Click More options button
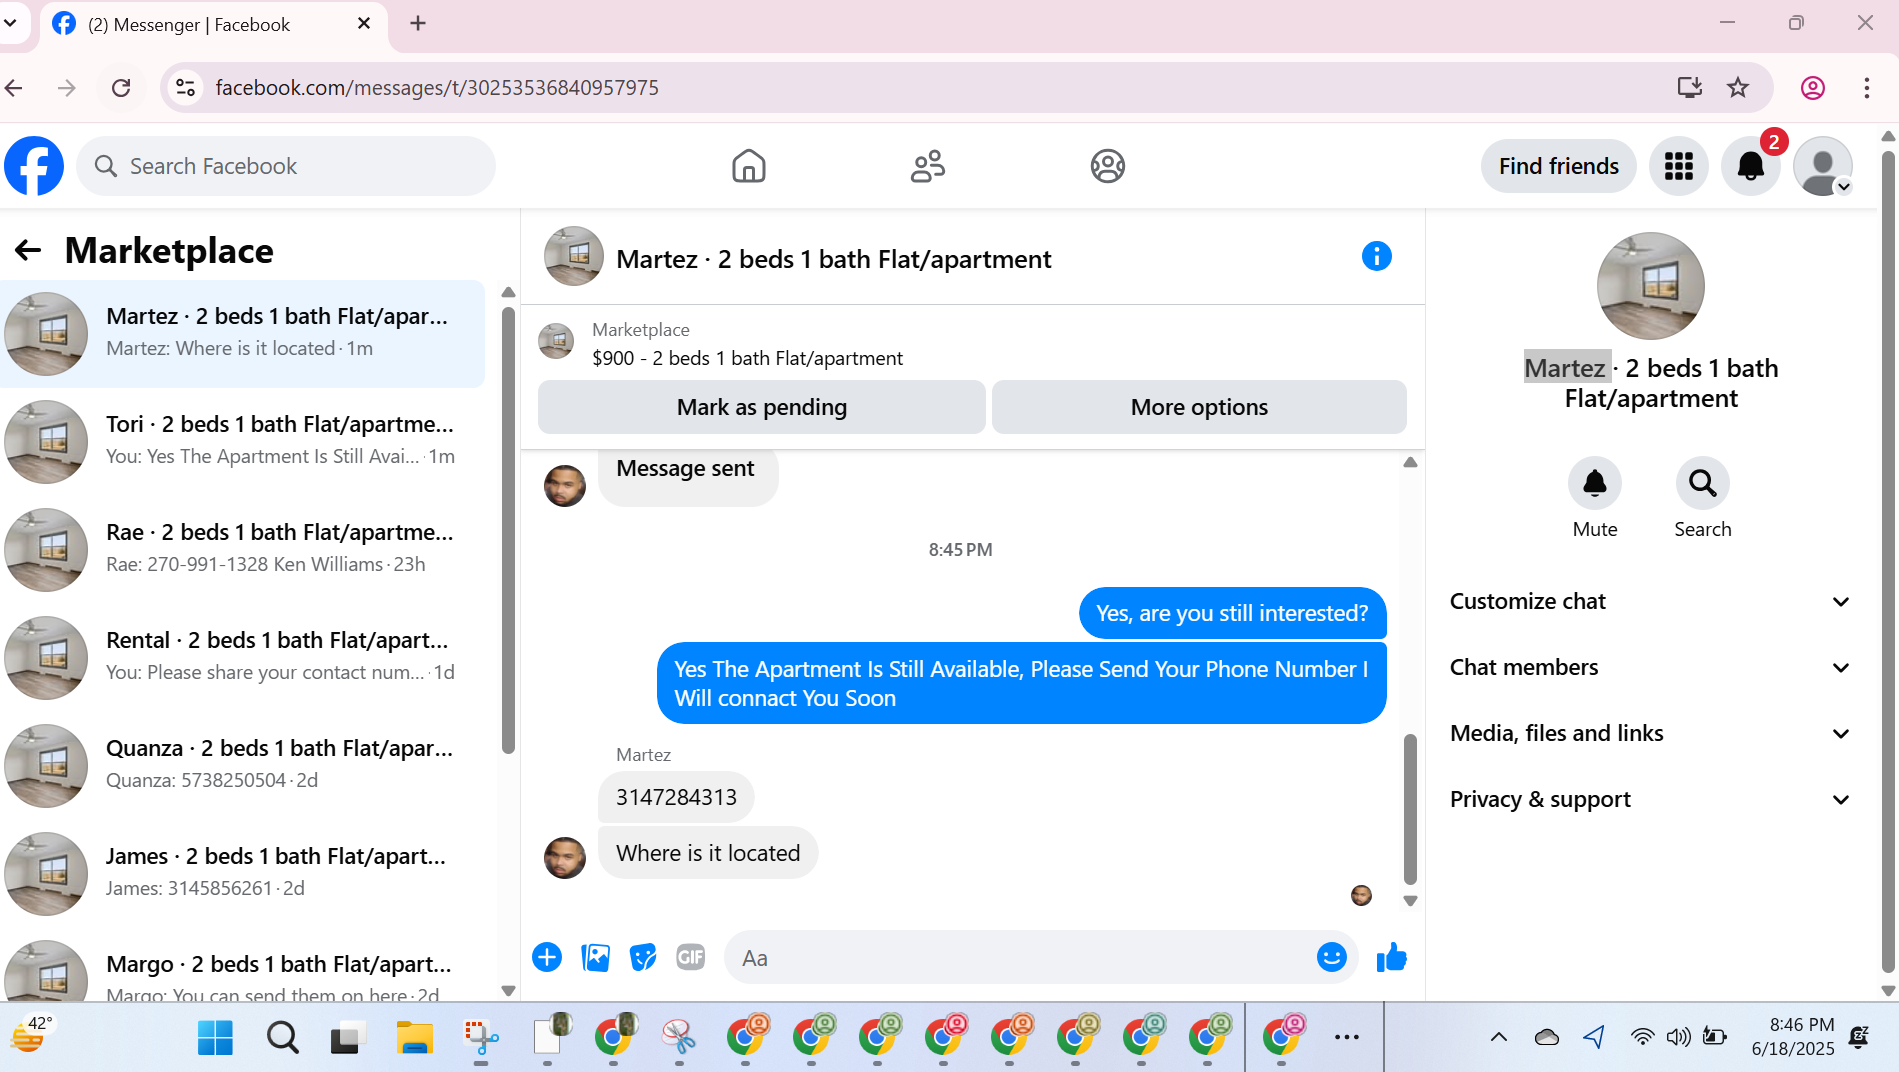The width and height of the screenshot is (1899, 1072). [x=1199, y=407]
